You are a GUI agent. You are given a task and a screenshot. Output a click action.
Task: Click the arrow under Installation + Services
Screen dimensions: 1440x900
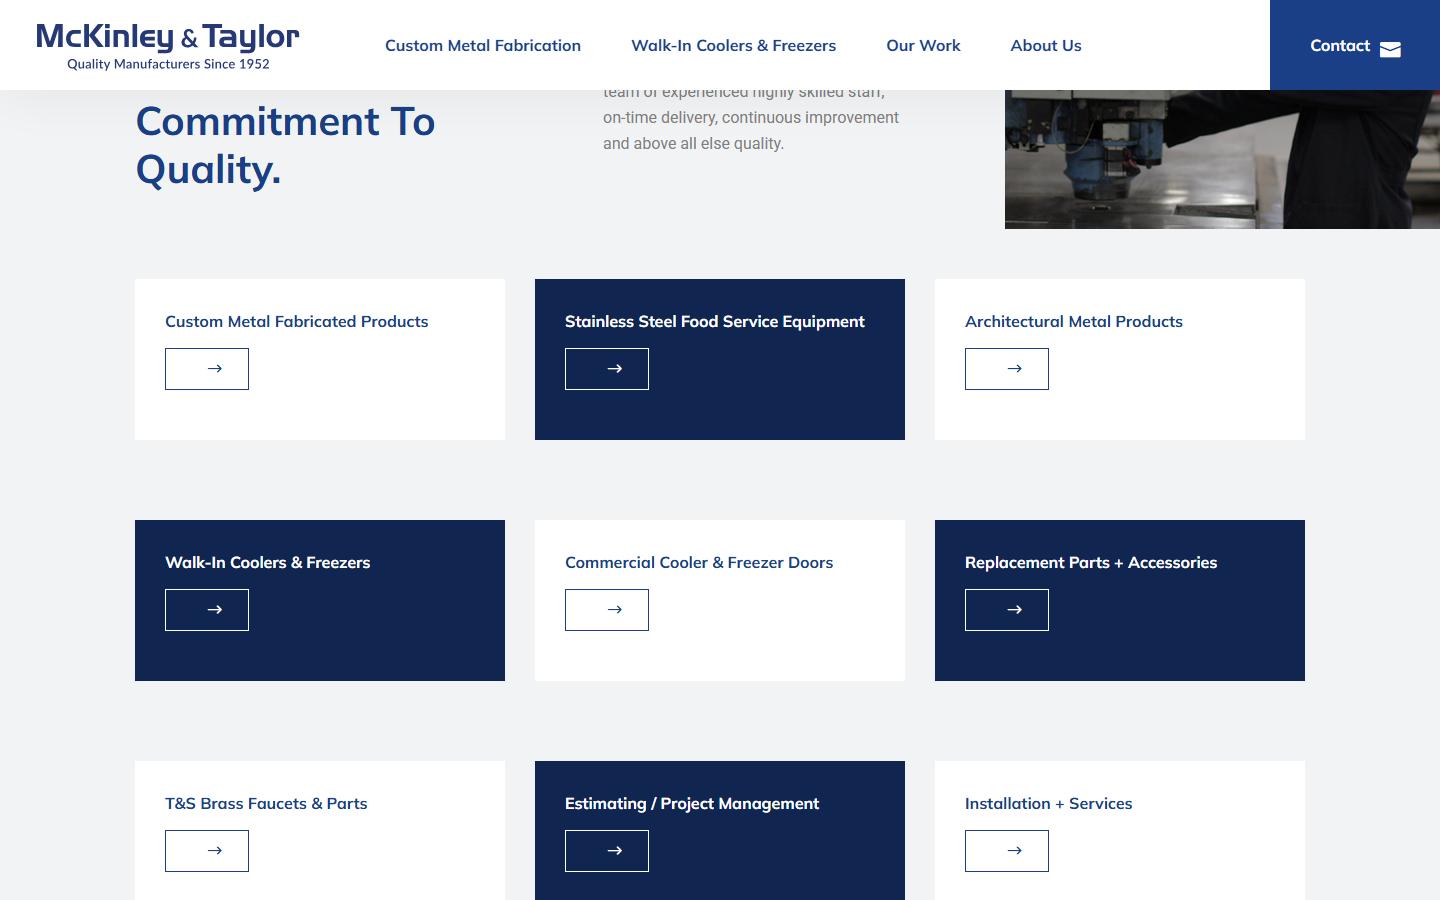[x=1007, y=851]
